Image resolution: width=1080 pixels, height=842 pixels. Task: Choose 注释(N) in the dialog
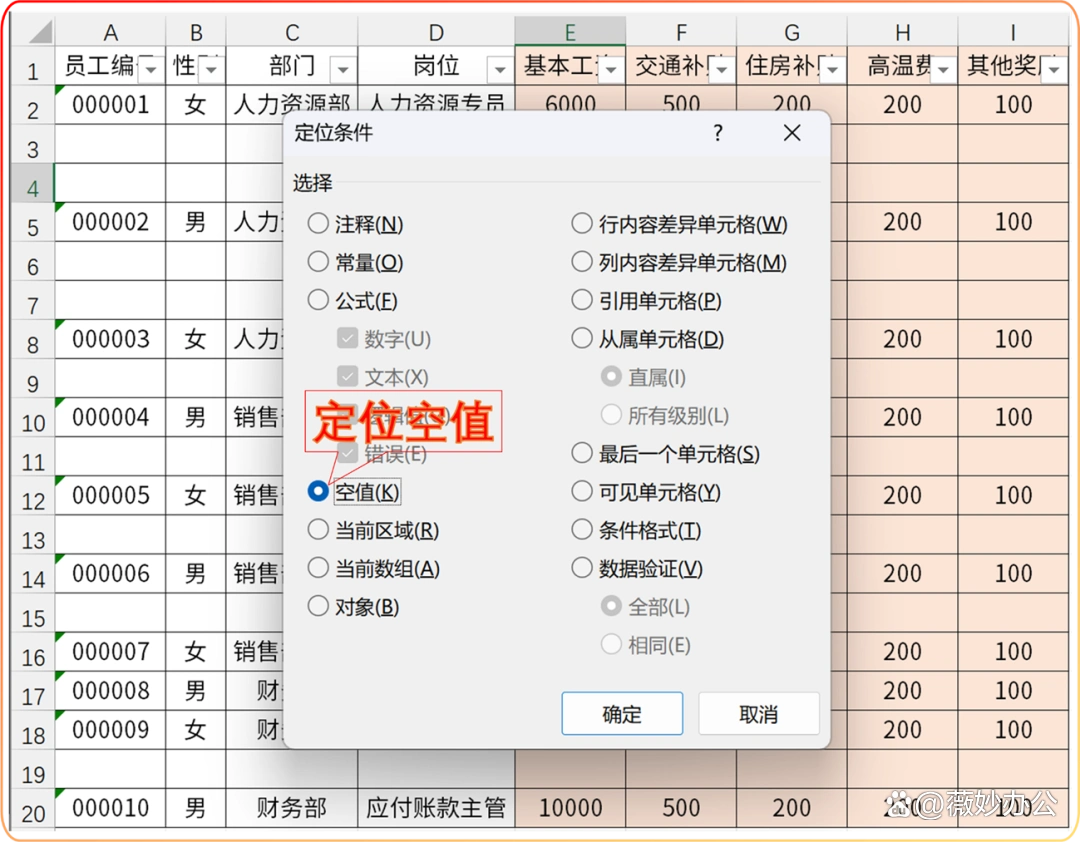318,224
